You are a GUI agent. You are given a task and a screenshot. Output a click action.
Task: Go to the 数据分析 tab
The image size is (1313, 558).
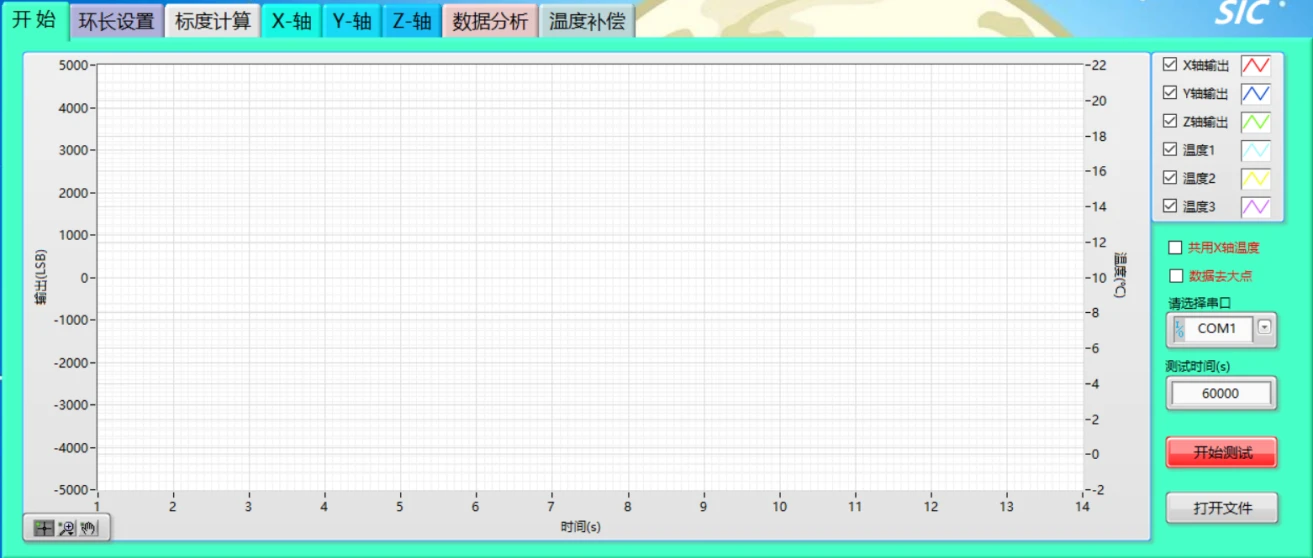tap(490, 21)
